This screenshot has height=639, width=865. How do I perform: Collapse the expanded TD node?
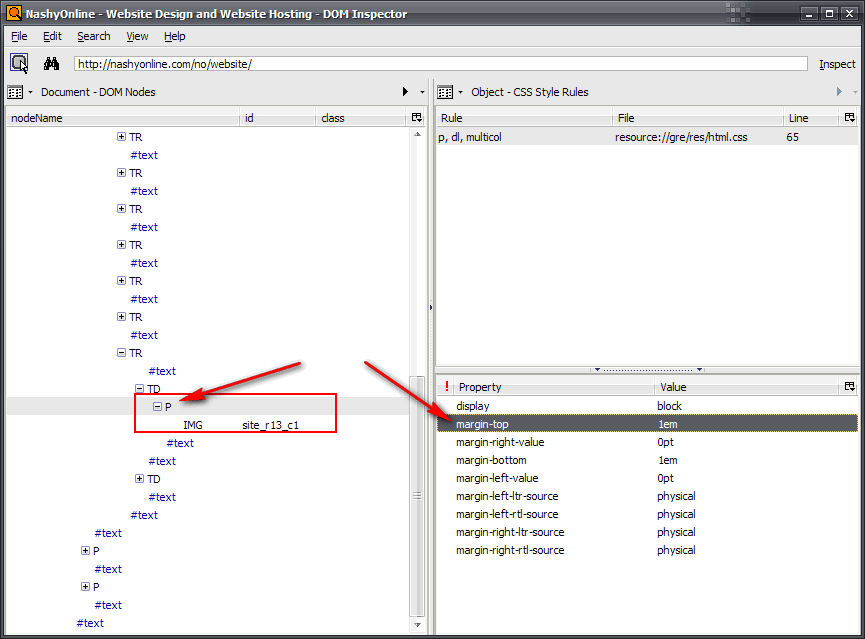[x=138, y=388]
